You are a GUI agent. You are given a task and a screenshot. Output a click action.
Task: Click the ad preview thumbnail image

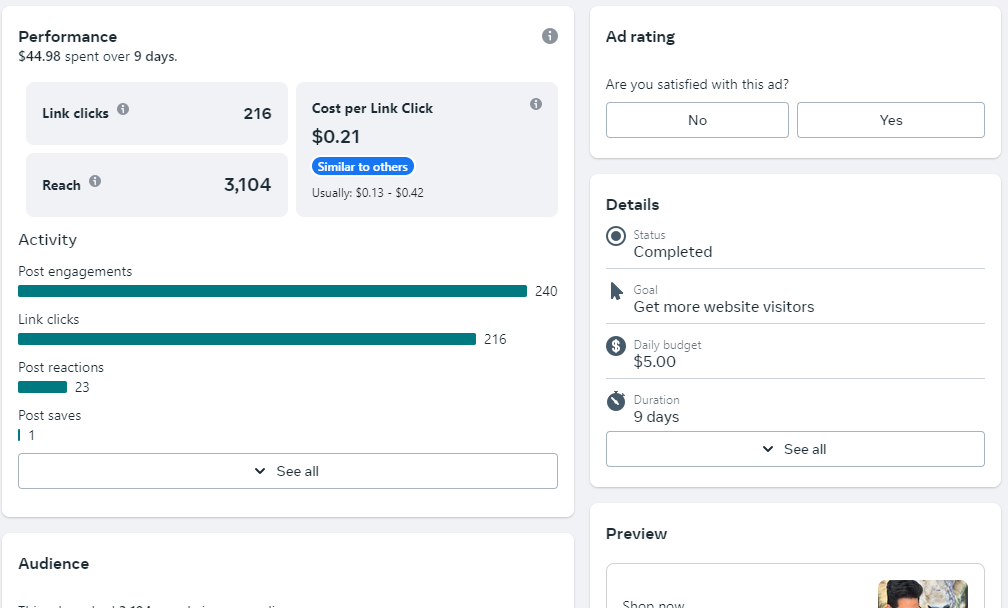(x=922, y=594)
